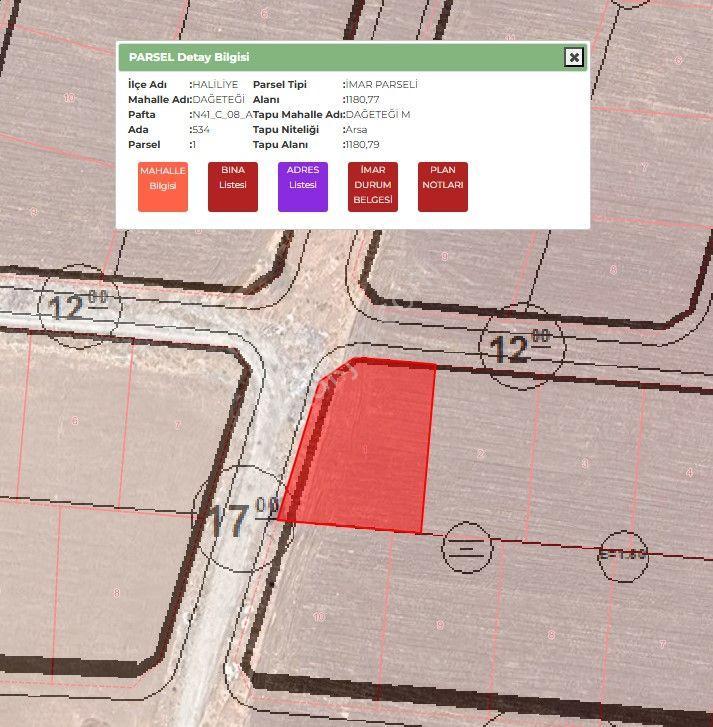The image size is (713, 727).
Task: Select parcel 2 beside the highlighted parcel
Action: [481, 453]
